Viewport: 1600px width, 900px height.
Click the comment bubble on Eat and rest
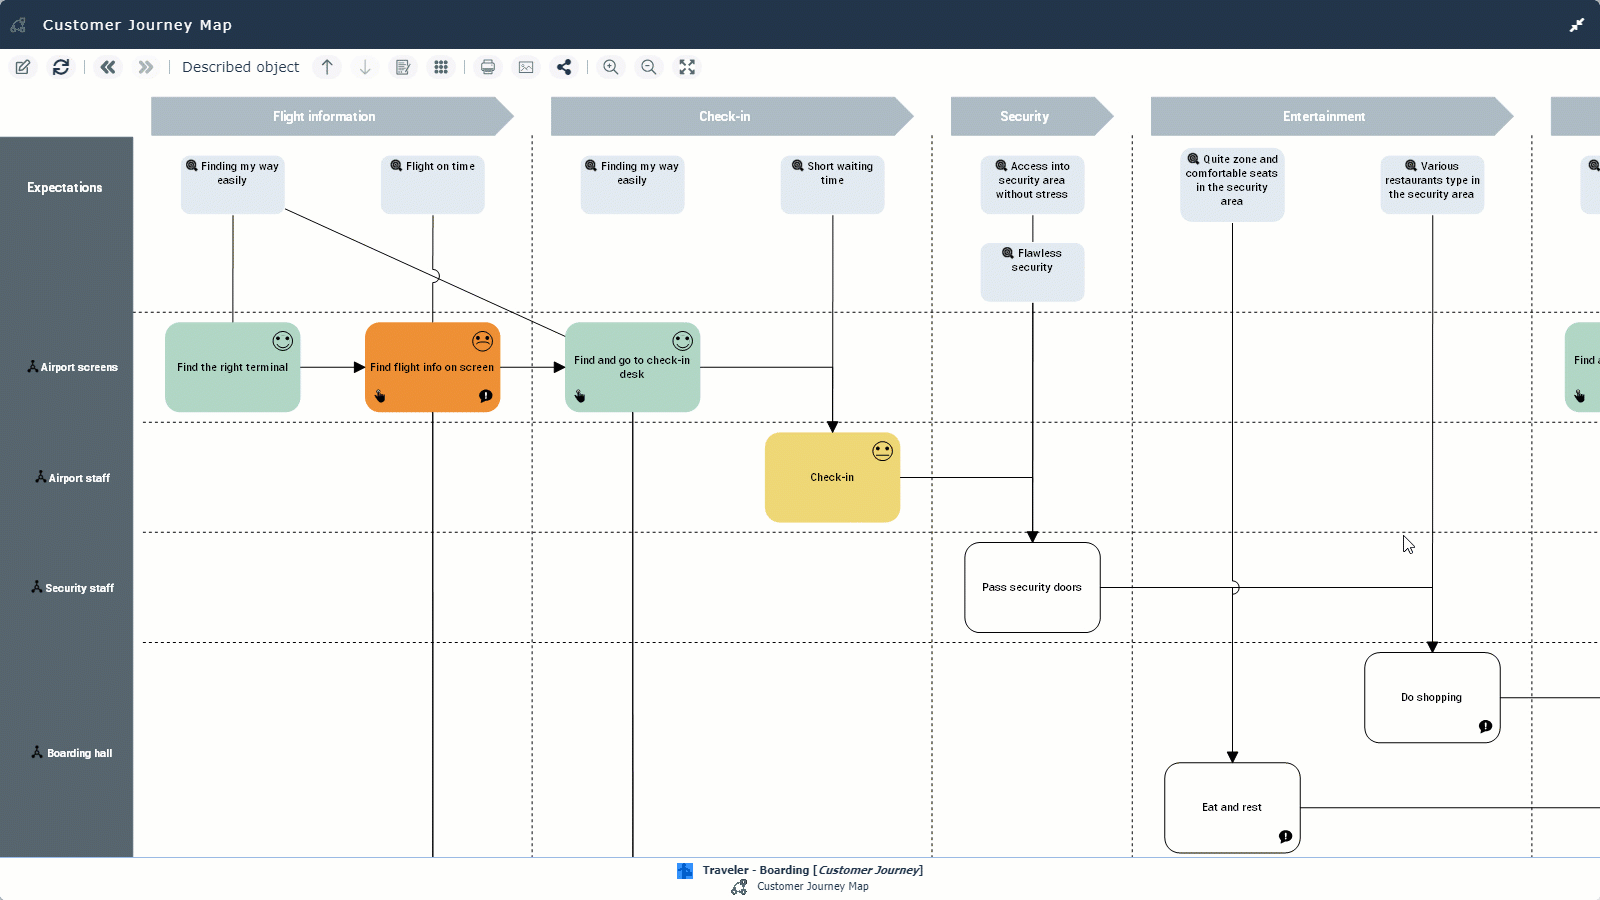(1286, 837)
